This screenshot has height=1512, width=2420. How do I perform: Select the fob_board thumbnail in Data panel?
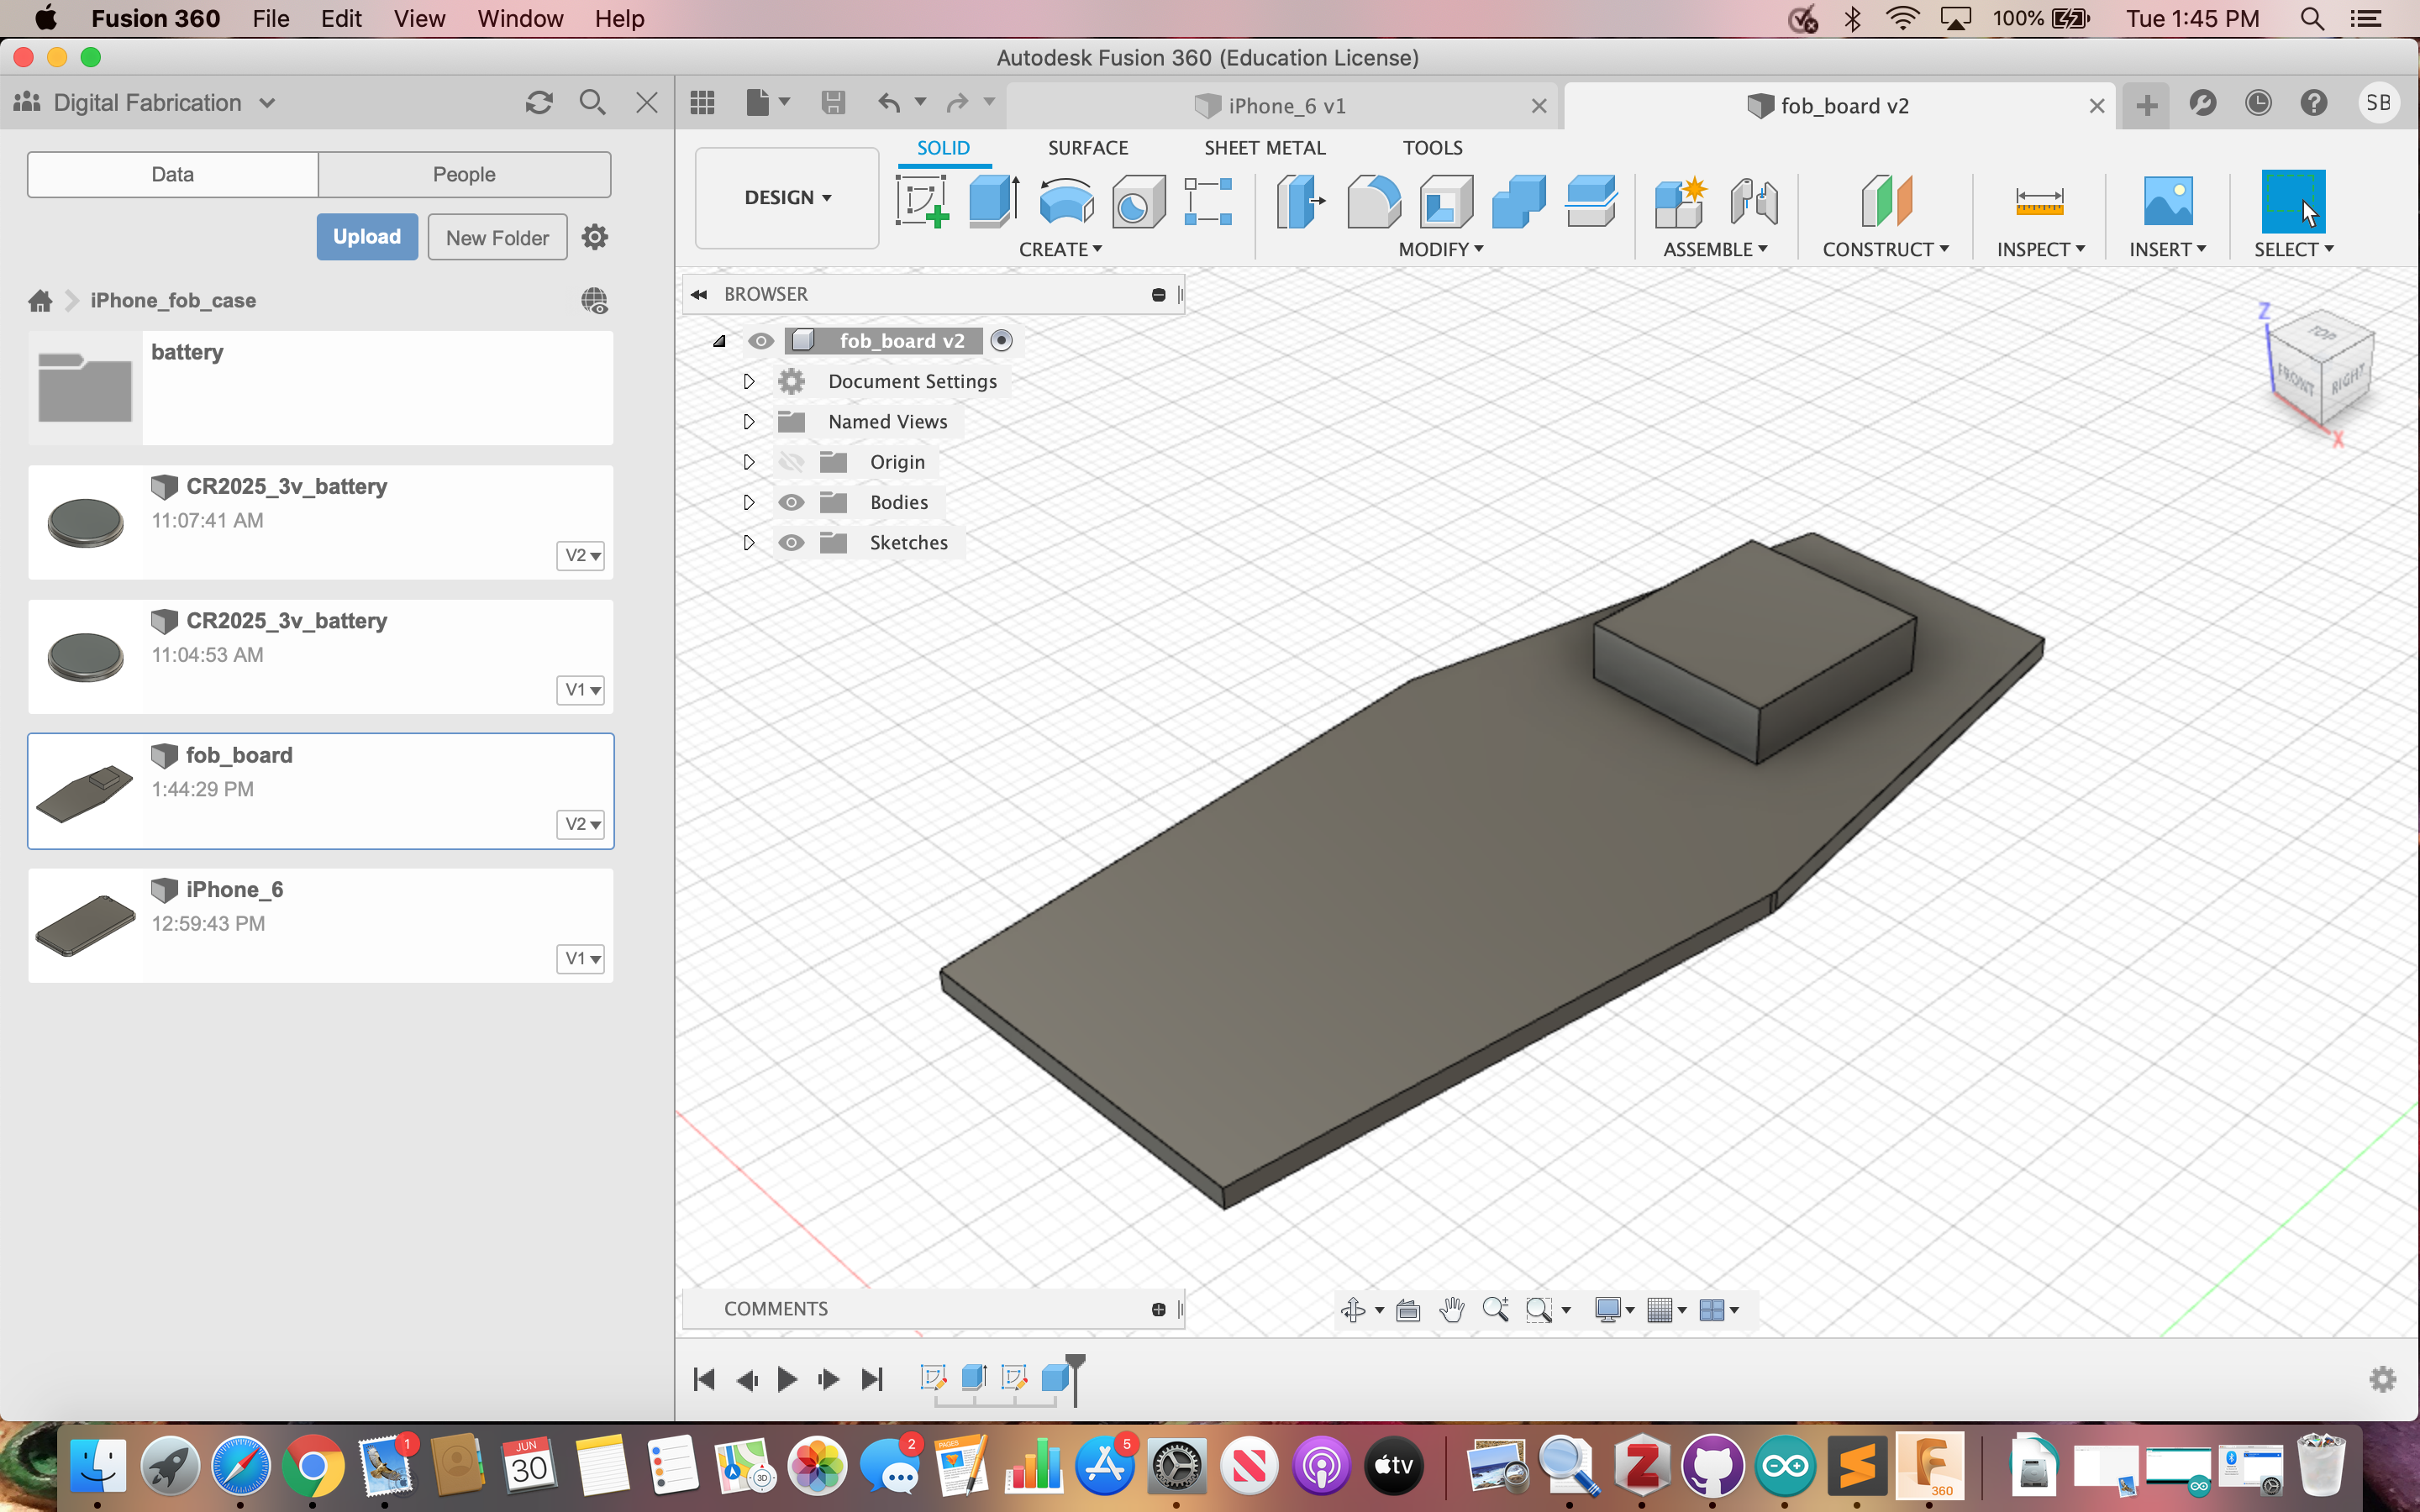coord(84,789)
